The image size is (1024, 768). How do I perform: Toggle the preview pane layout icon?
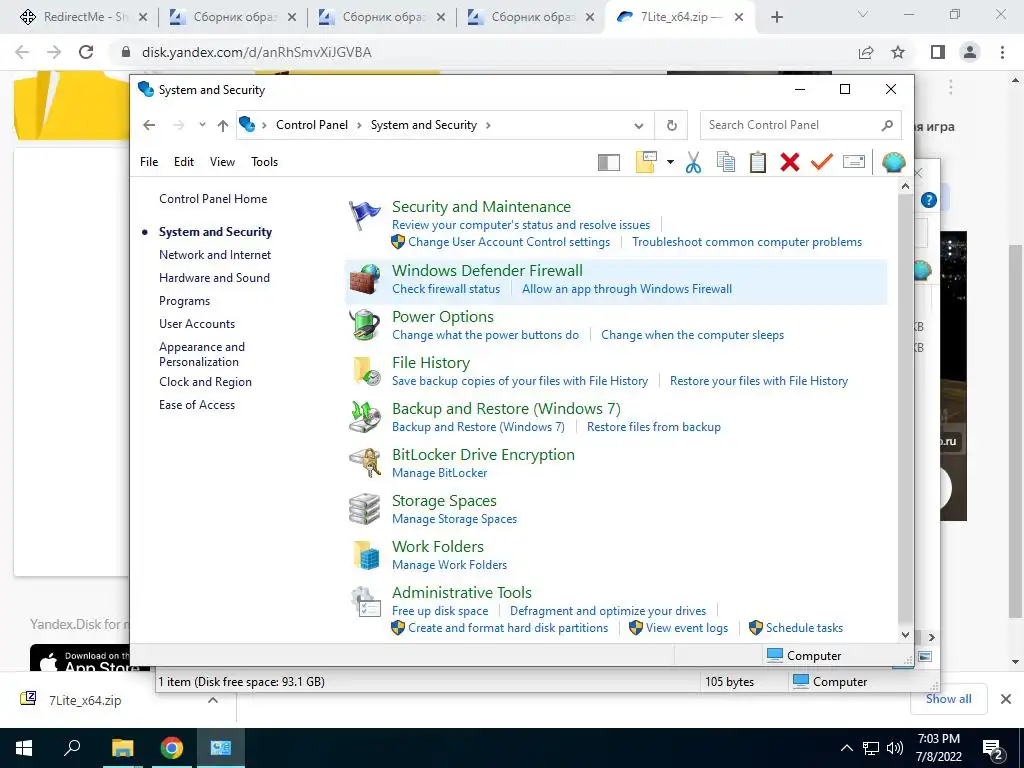609,162
